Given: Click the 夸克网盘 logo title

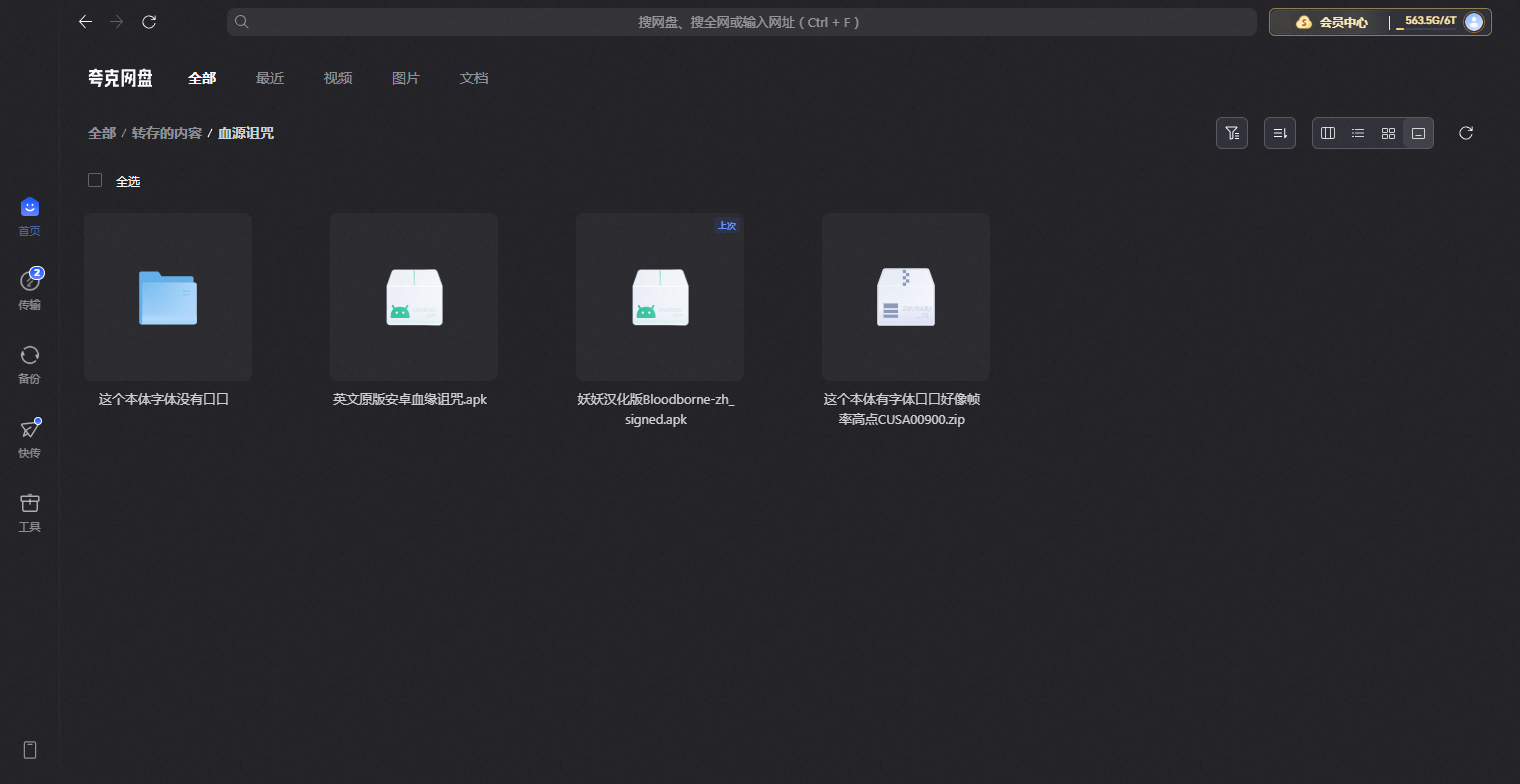Looking at the screenshot, I should (x=120, y=78).
